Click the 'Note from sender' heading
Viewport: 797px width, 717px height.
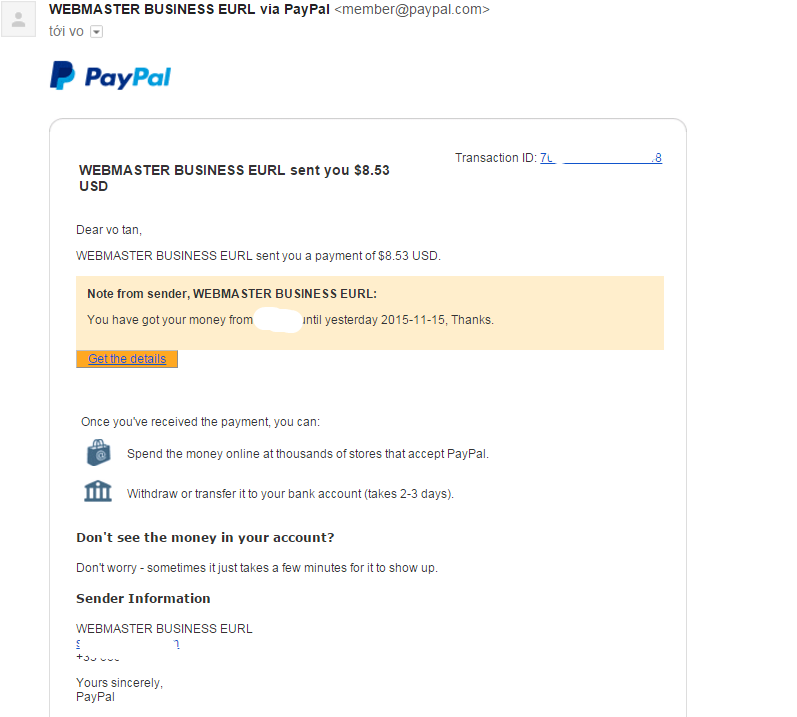point(232,294)
